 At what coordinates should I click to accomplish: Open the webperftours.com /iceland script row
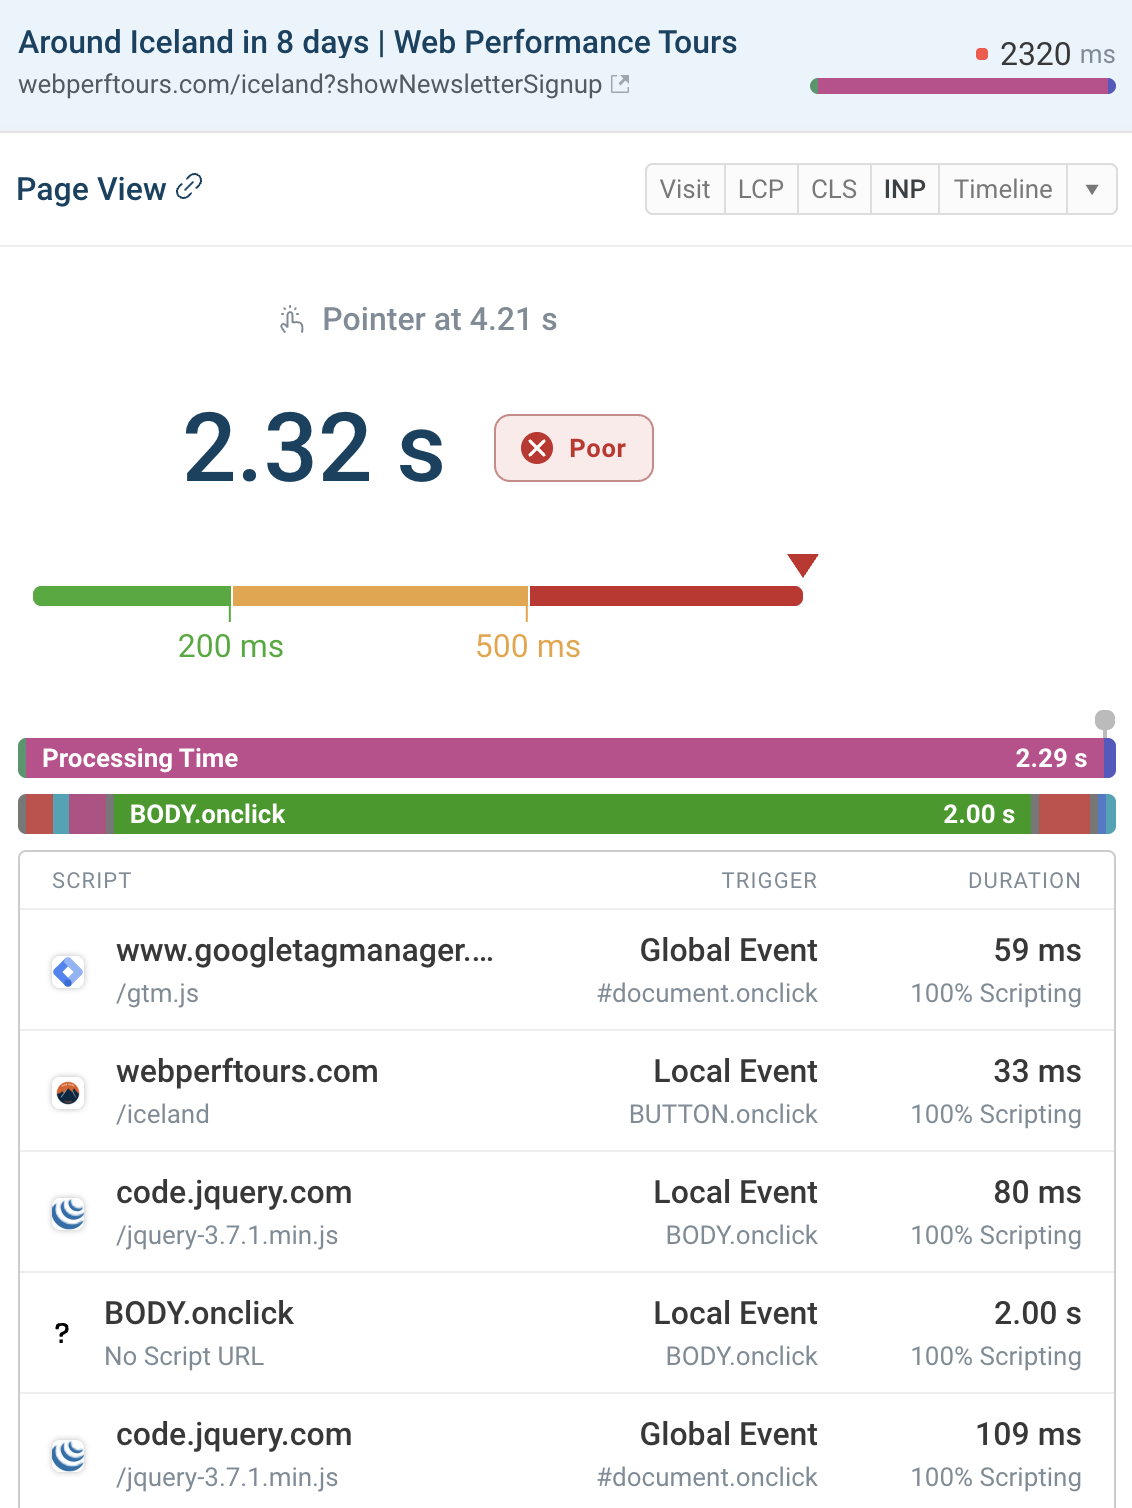click(x=567, y=1091)
